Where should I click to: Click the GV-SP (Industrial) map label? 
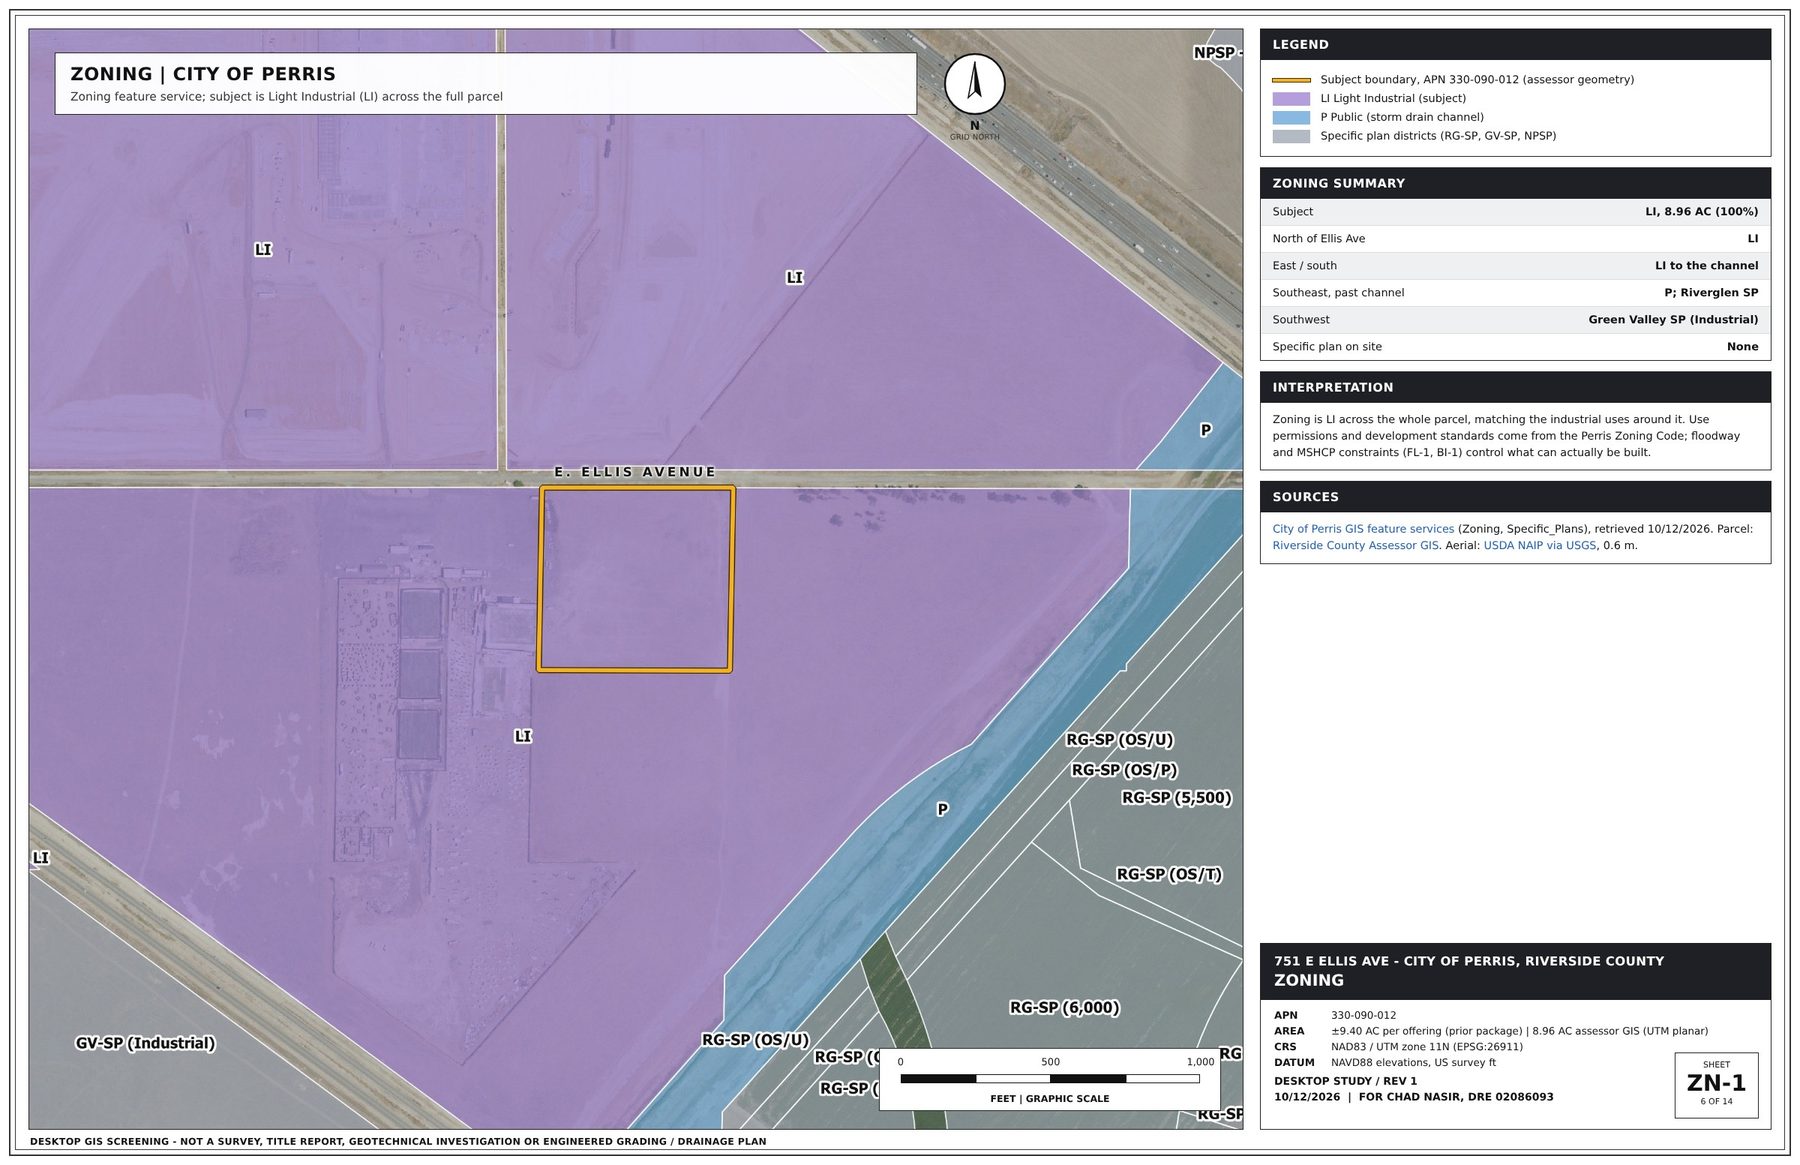[x=146, y=1043]
